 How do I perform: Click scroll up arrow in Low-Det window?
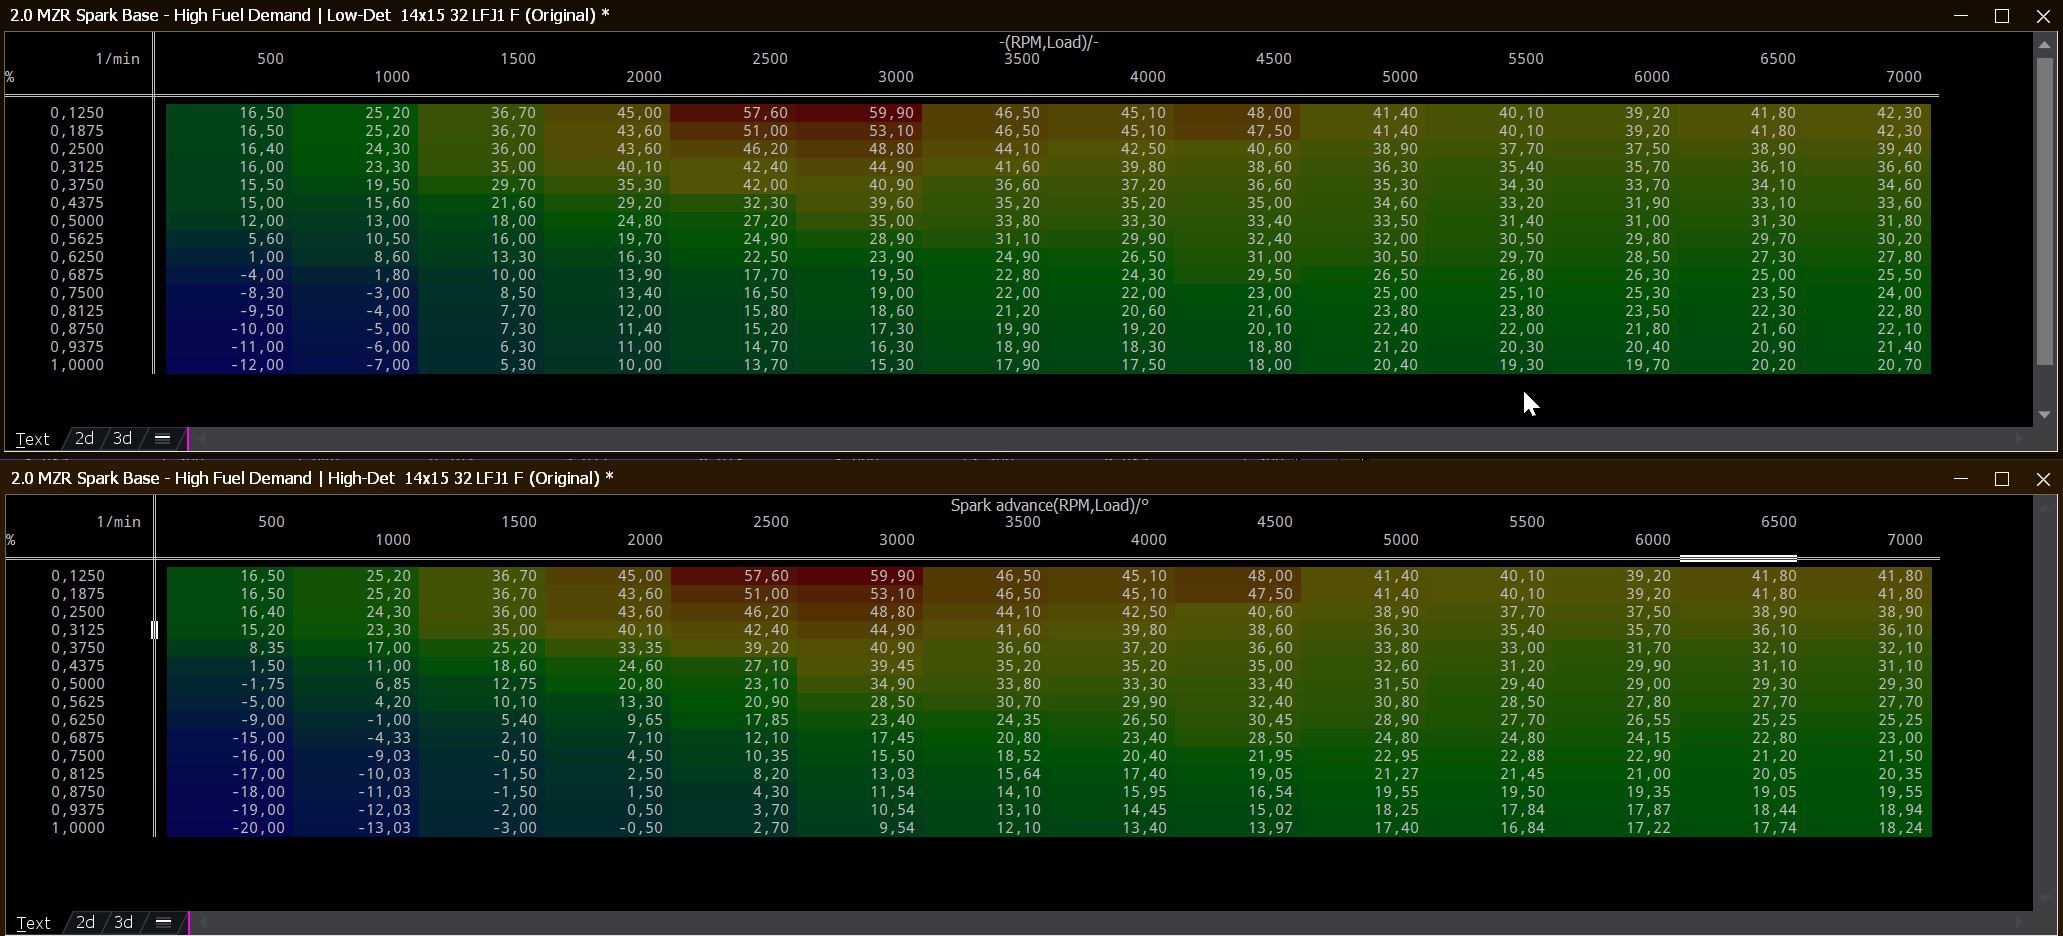[x=2044, y=44]
